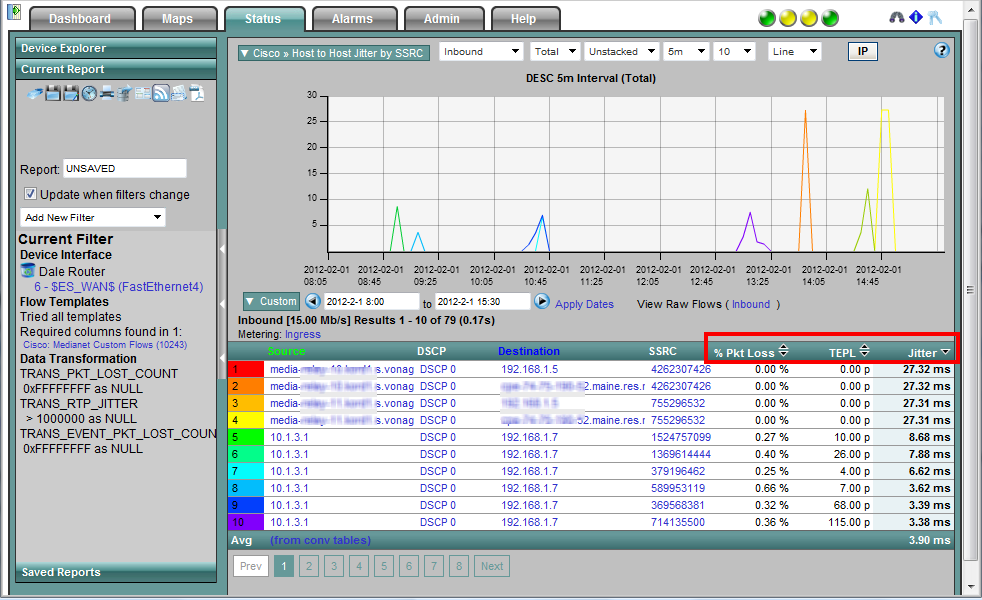Switch to the Alarms tab

coord(352,19)
